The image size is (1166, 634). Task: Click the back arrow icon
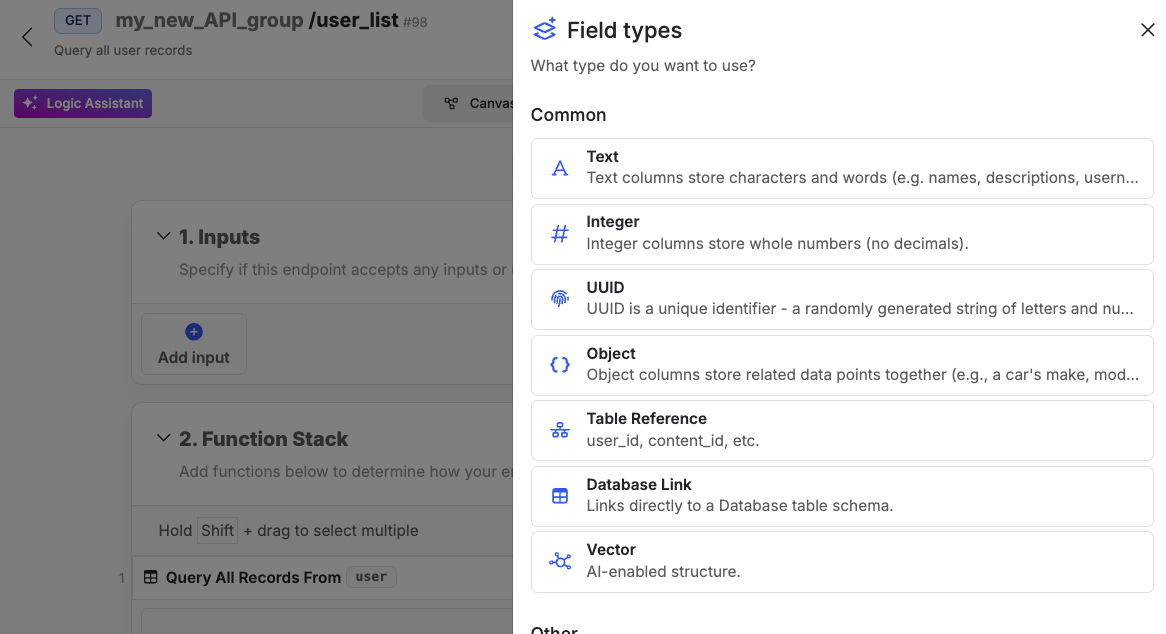coord(27,37)
